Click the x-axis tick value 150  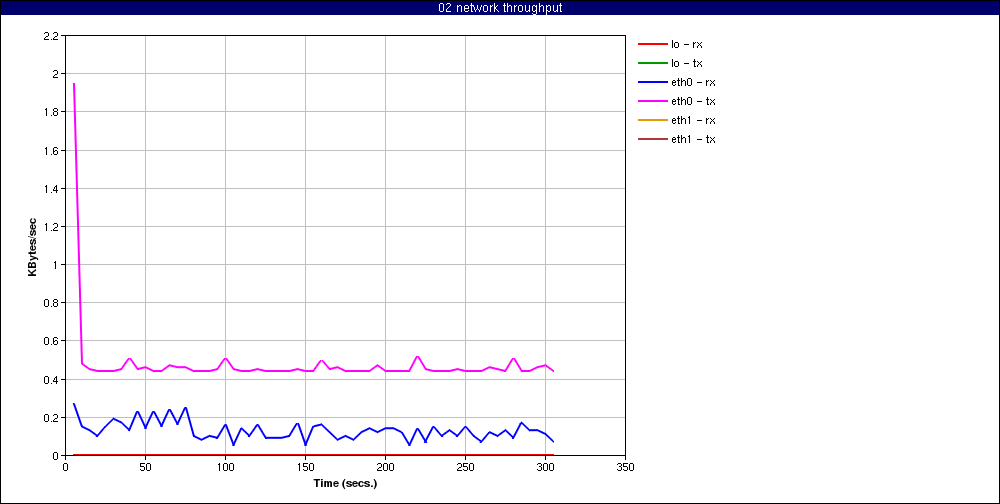click(x=305, y=467)
